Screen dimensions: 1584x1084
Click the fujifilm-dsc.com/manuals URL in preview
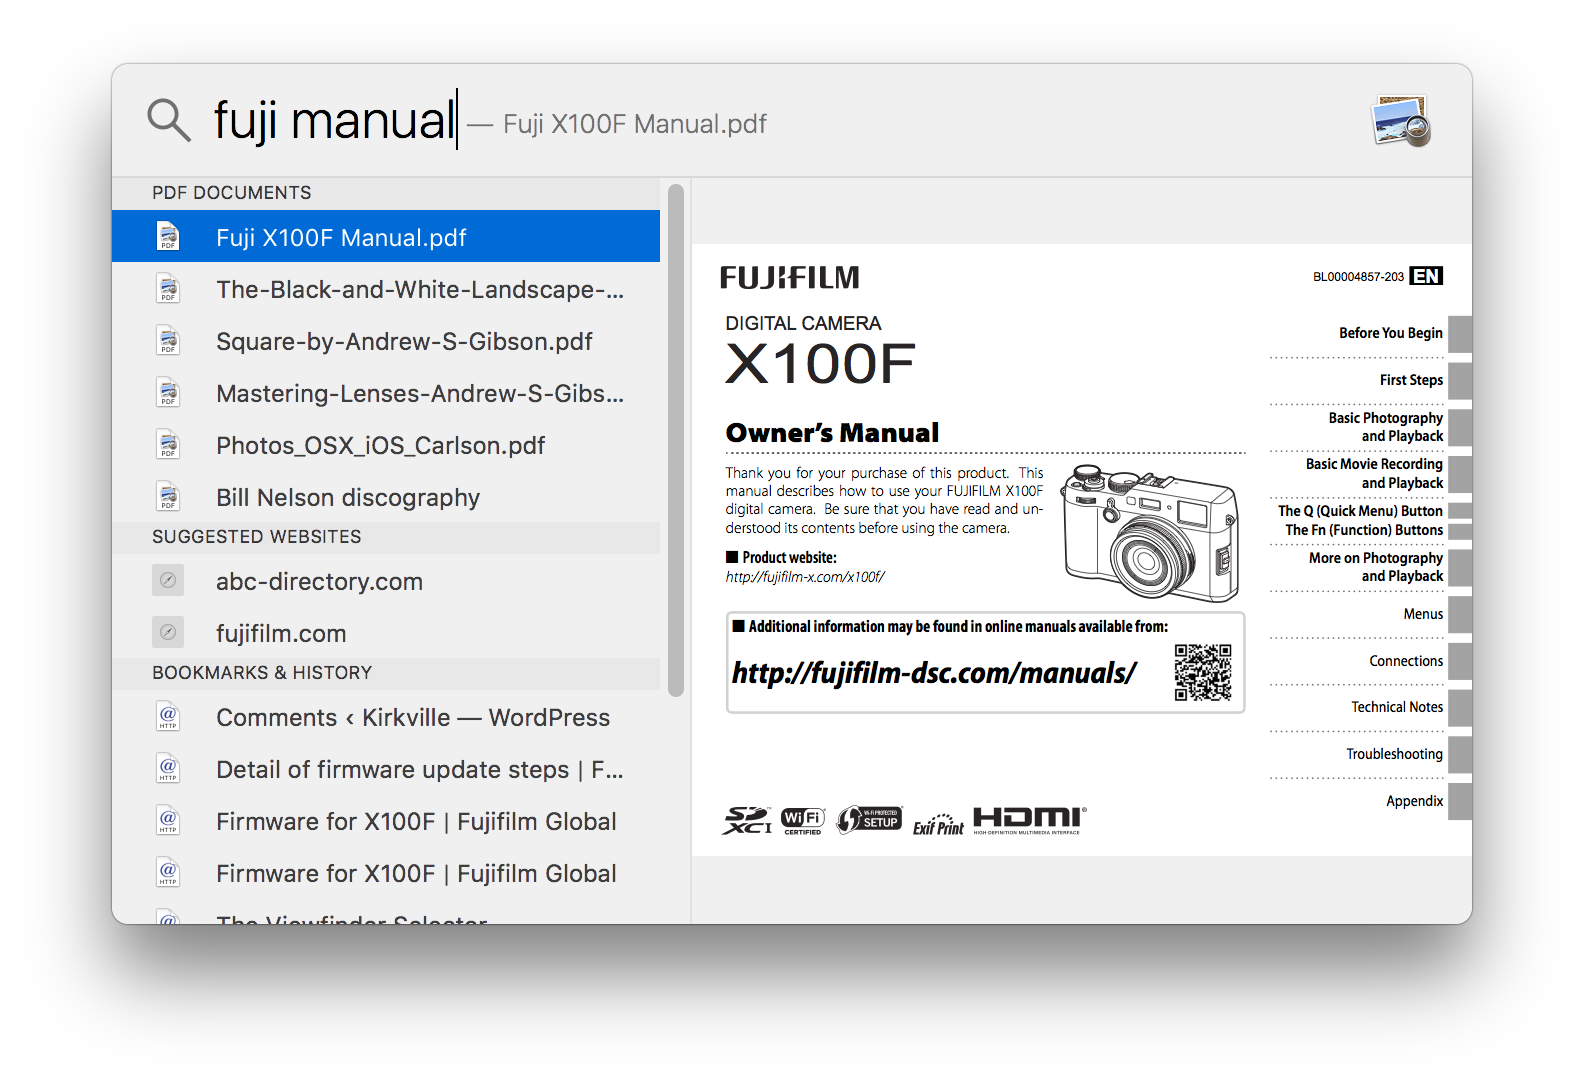[934, 673]
